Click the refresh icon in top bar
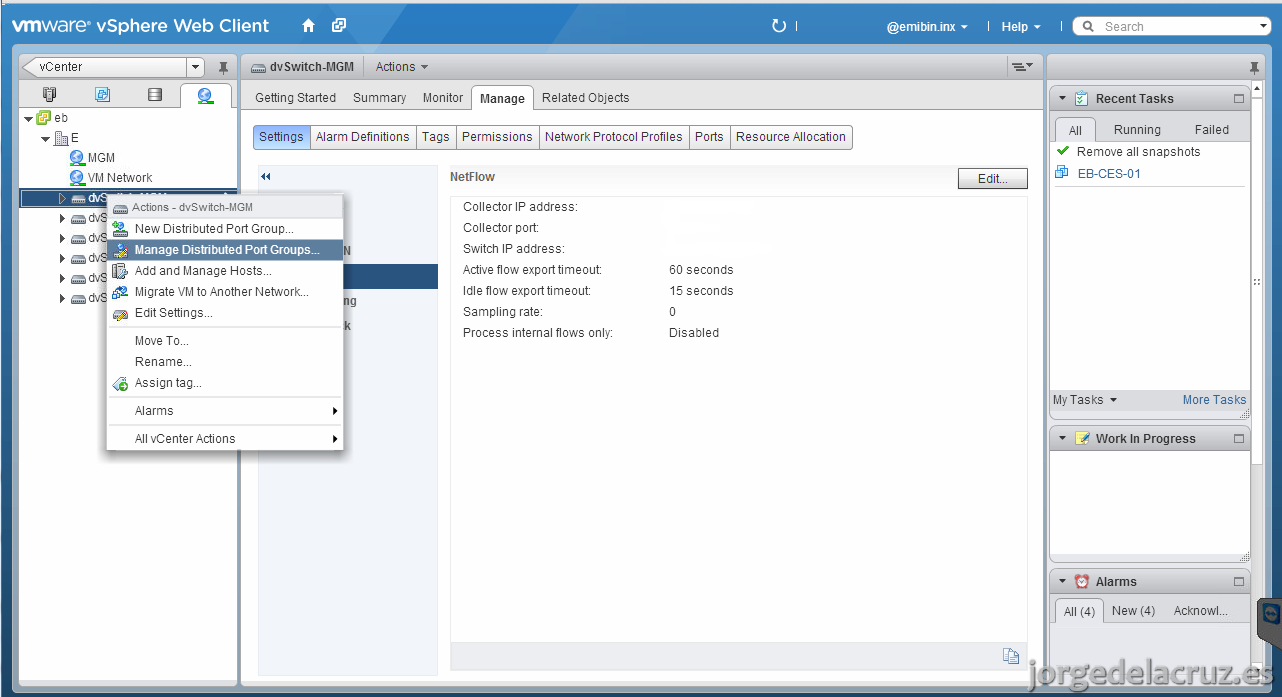The width and height of the screenshot is (1282, 697). click(779, 26)
